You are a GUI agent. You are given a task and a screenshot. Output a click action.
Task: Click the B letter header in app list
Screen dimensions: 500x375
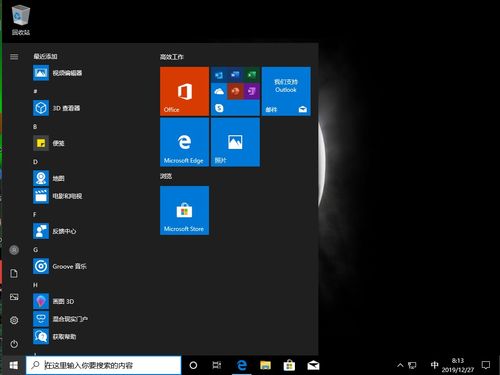click(35, 127)
